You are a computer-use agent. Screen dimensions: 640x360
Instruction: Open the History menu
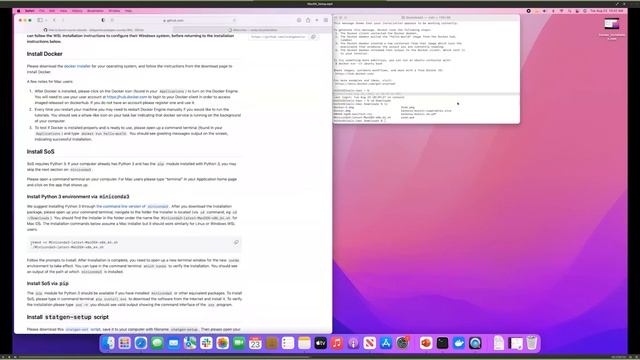pyautogui.click(x=77, y=11)
